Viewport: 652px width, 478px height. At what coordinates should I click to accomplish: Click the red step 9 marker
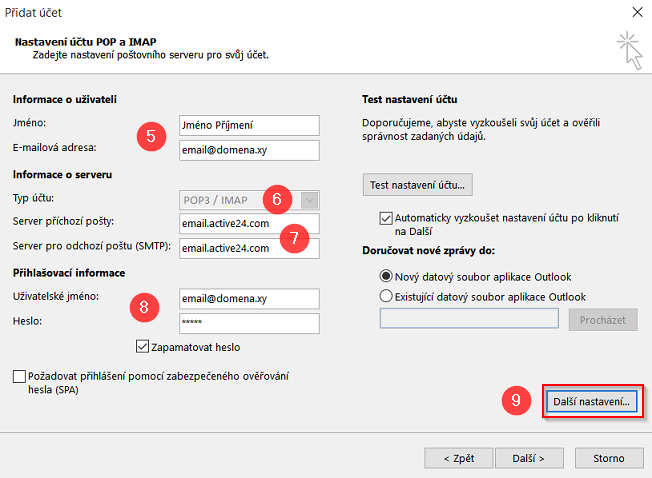(515, 400)
